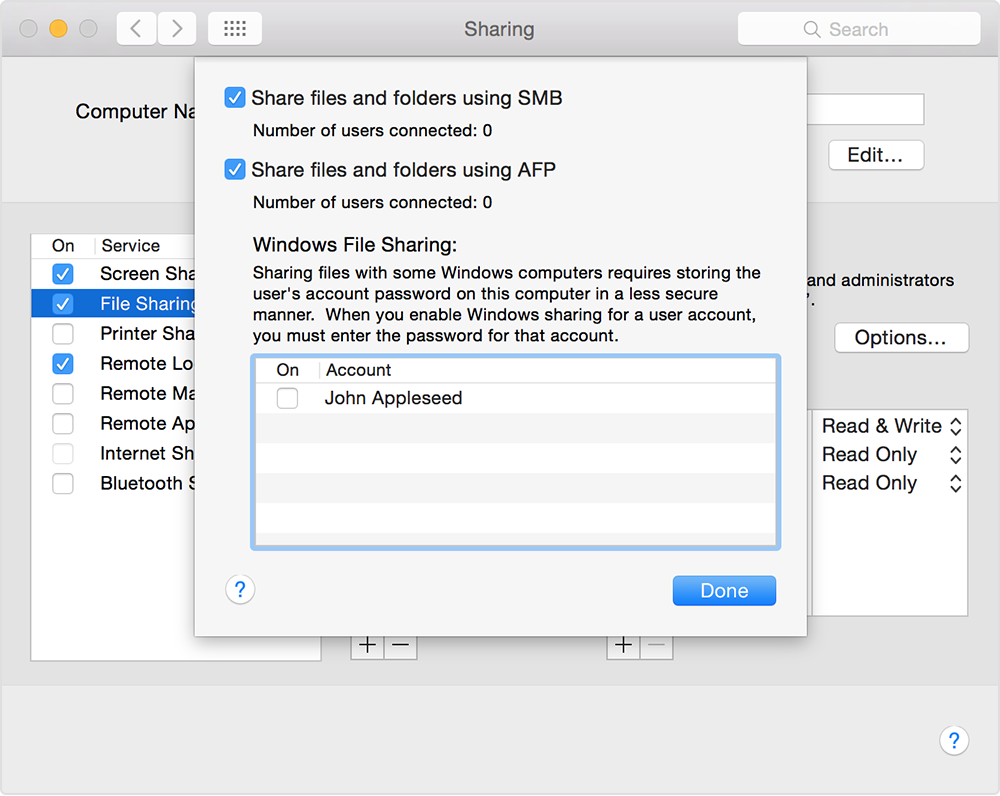Enable Windows sharing for John Appleseed
Image resolution: width=1000 pixels, height=796 pixels.
tap(288, 398)
